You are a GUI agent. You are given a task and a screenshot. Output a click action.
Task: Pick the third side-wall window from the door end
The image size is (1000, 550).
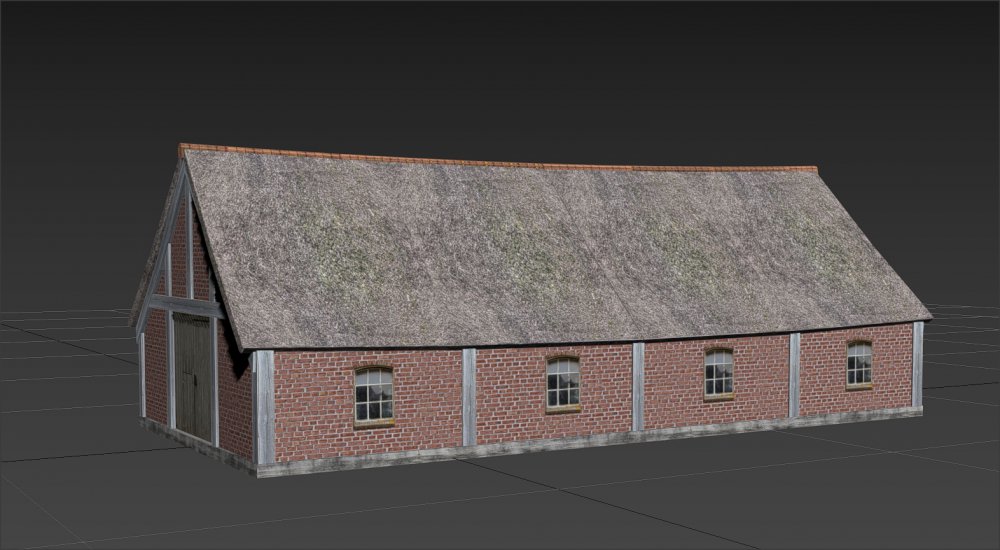[x=718, y=372]
